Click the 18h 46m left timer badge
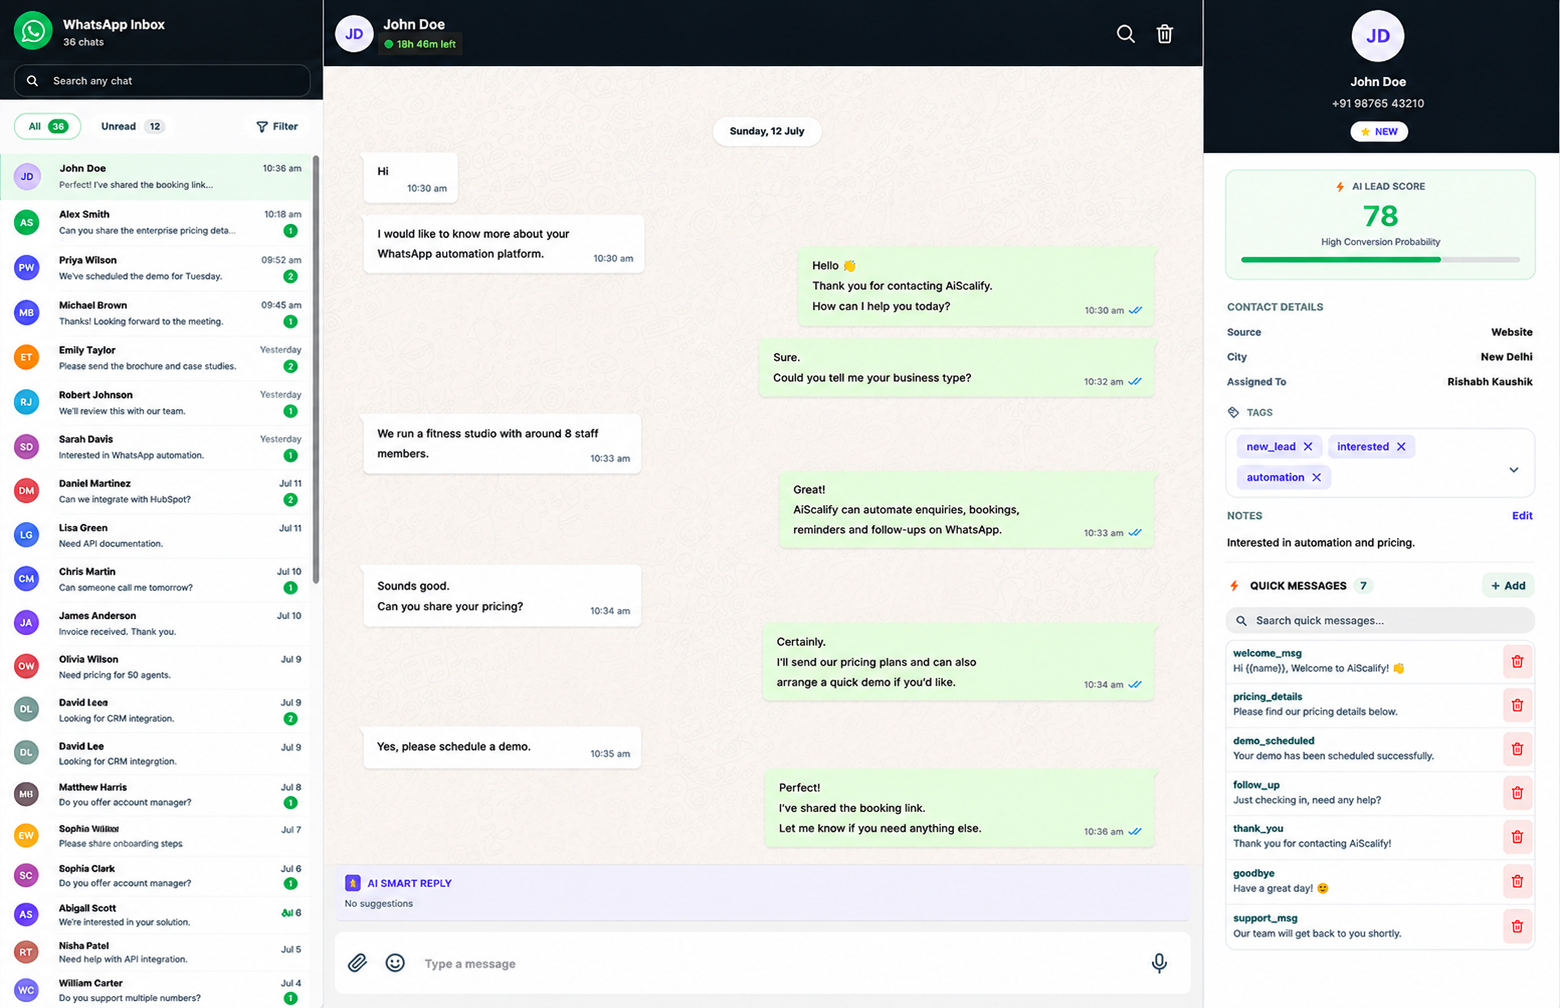The width and height of the screenshot is (1560, 1008). [420, 44]
